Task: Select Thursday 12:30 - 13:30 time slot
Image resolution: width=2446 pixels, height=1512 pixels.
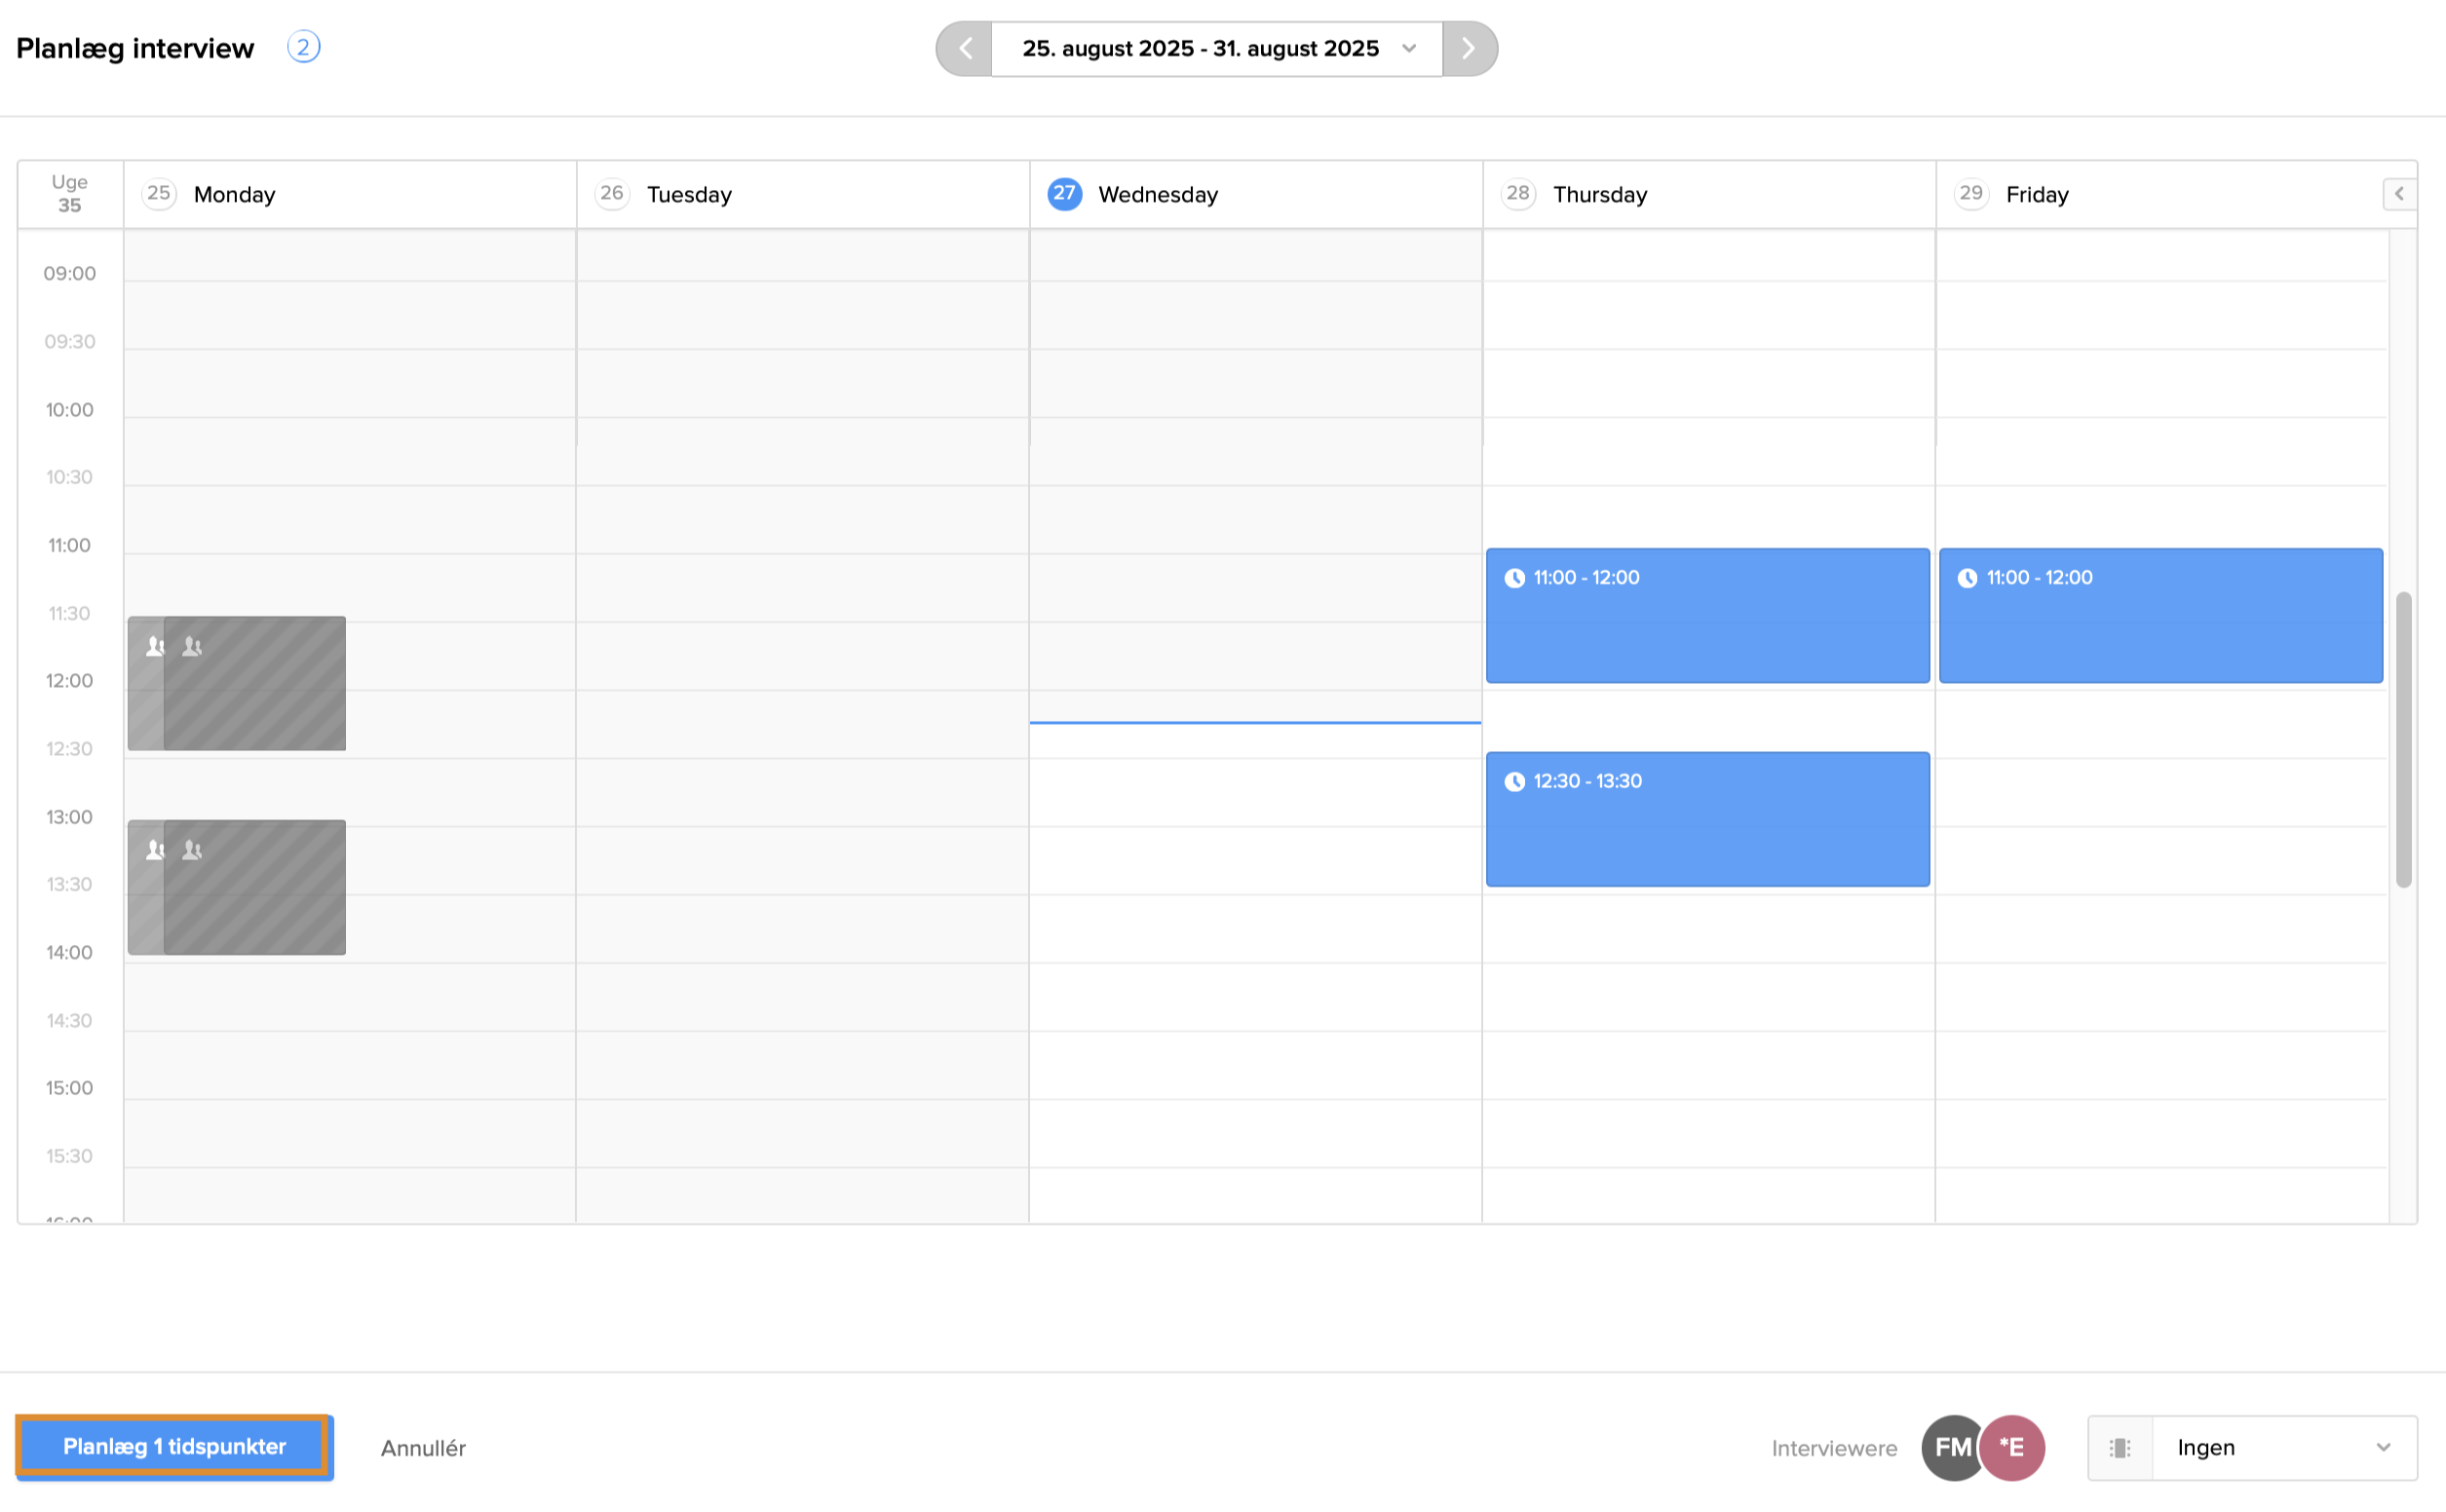Action: [x=1707, y=819]
